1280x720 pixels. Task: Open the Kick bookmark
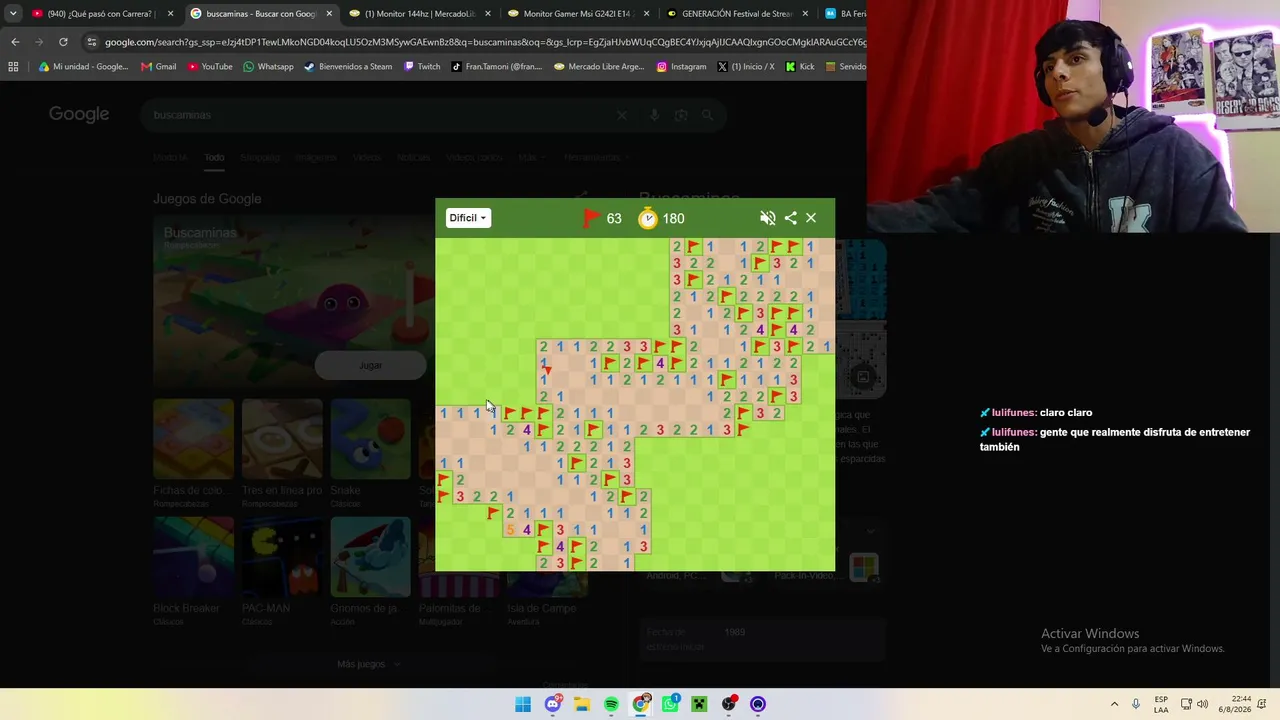pyautogui.click(x=800, y=67)
